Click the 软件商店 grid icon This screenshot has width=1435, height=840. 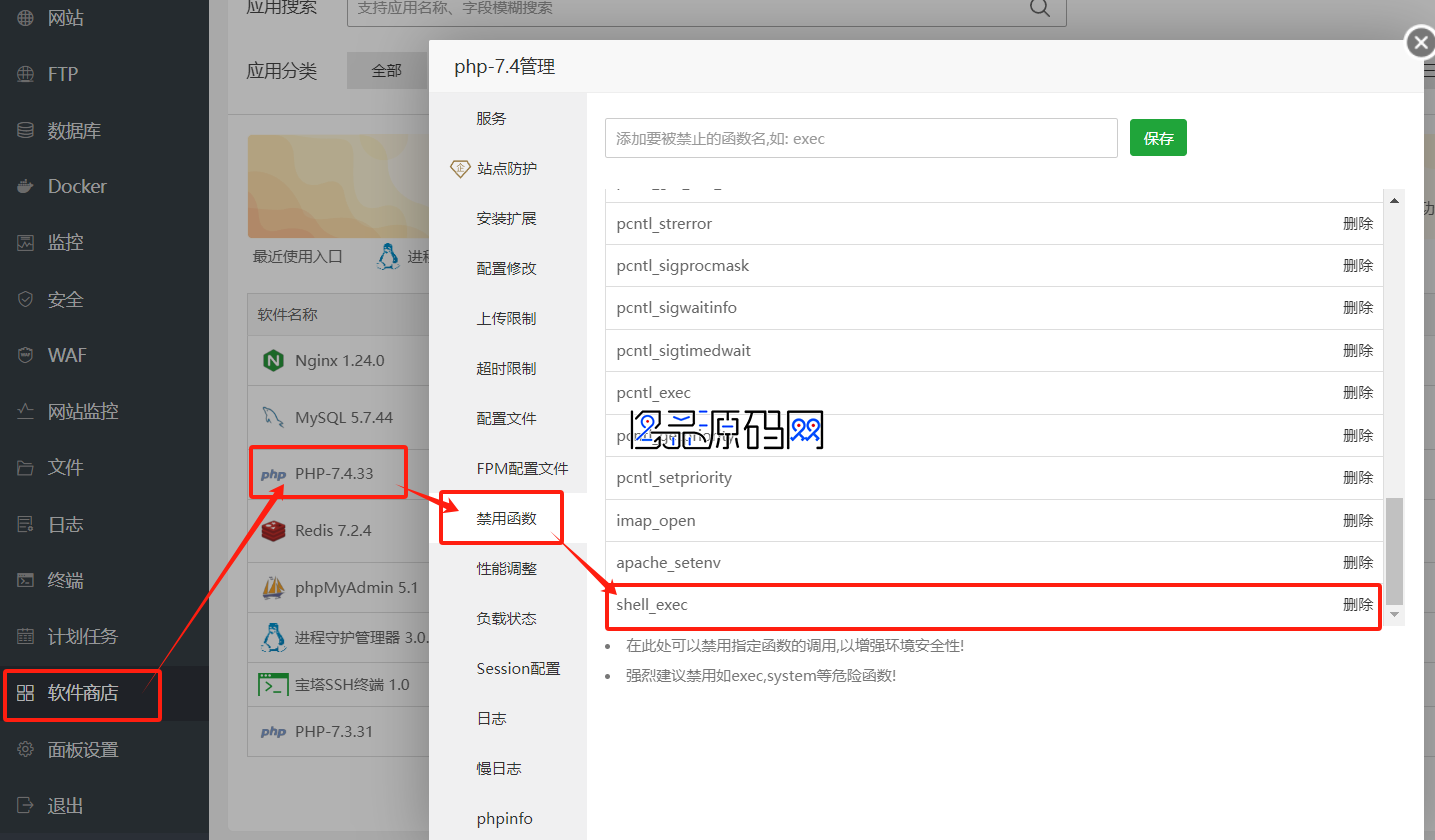pos(26,693)
